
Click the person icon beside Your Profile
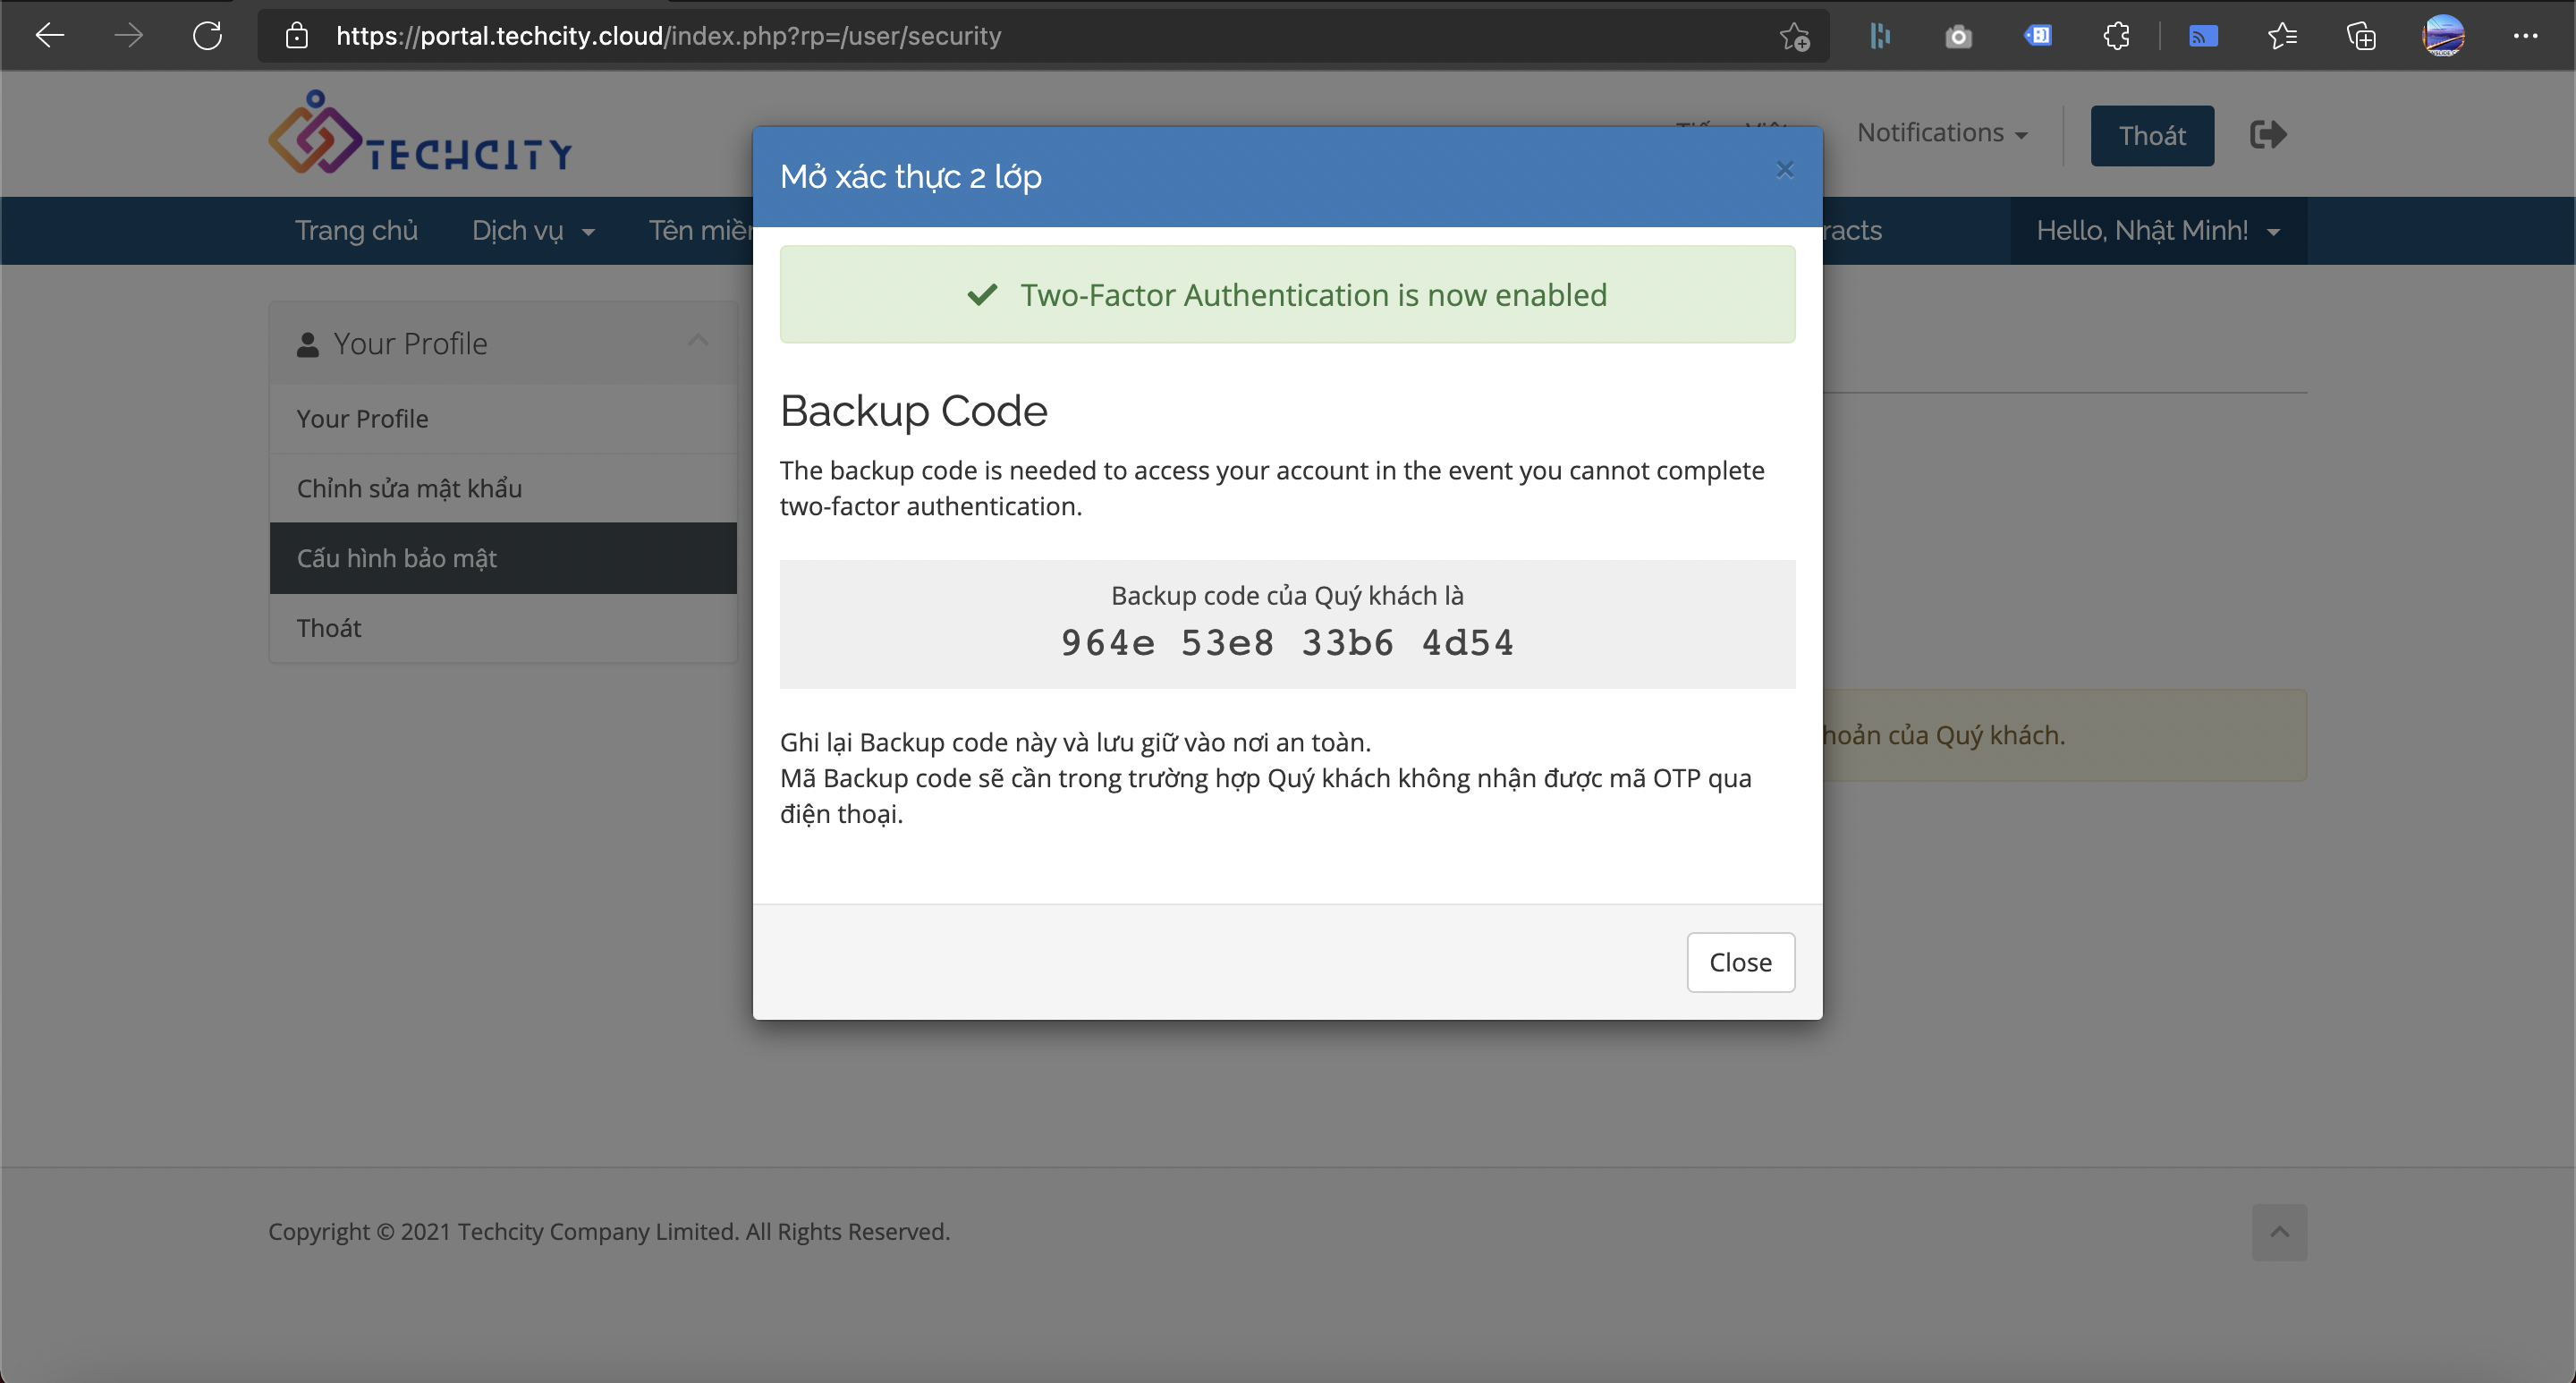pyautogui.click(x=308, y=345)
